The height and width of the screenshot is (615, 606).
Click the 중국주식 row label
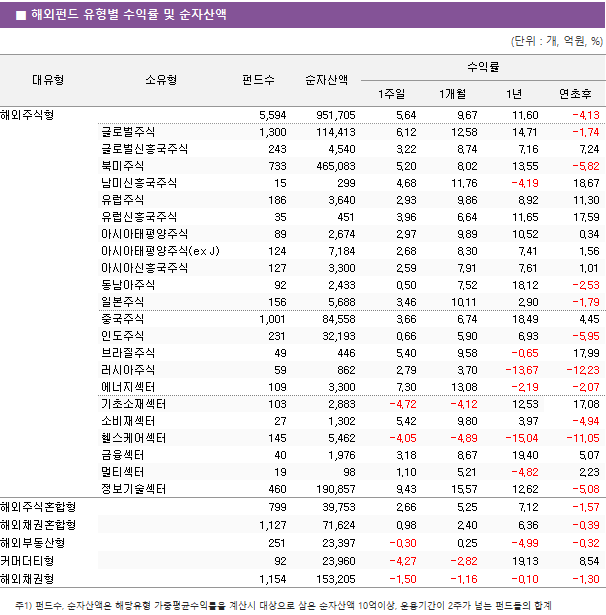[122, 319]
